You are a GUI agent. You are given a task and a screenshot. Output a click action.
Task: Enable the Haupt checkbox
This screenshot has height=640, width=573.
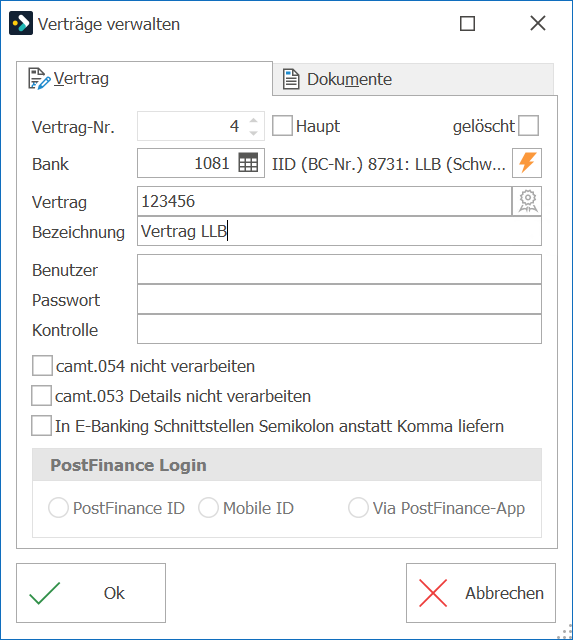[x=282, y=125]
